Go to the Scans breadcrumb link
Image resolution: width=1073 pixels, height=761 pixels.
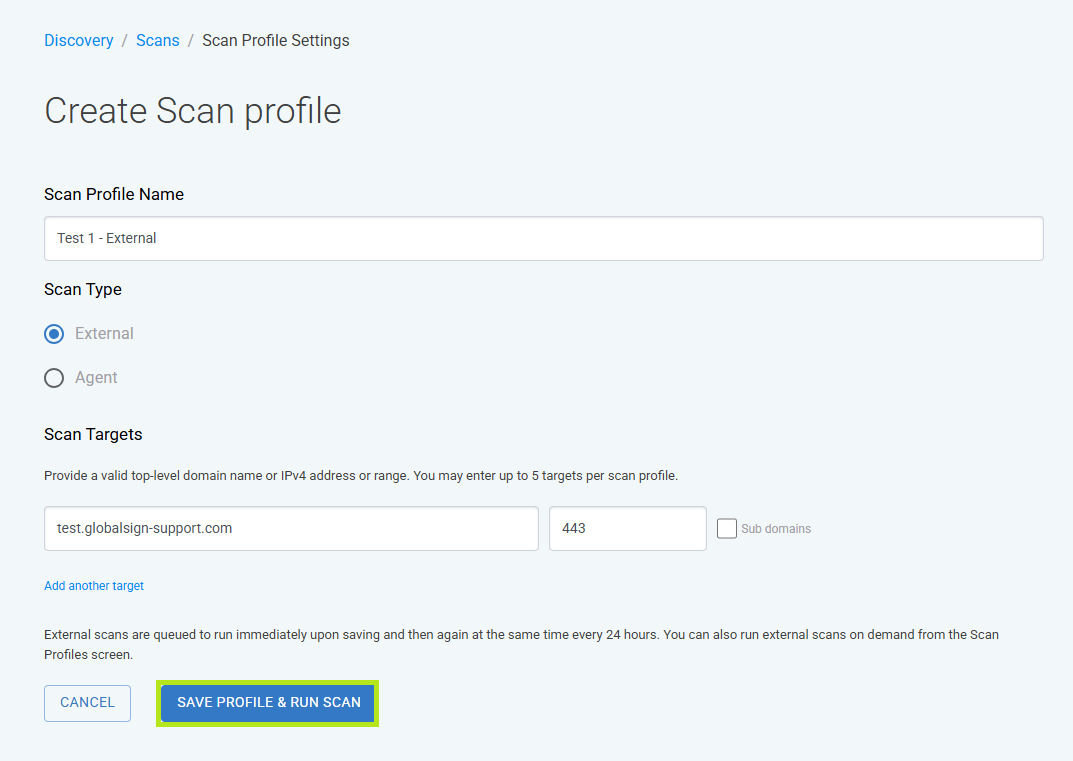pyautogui.click(x=157, y=40)
